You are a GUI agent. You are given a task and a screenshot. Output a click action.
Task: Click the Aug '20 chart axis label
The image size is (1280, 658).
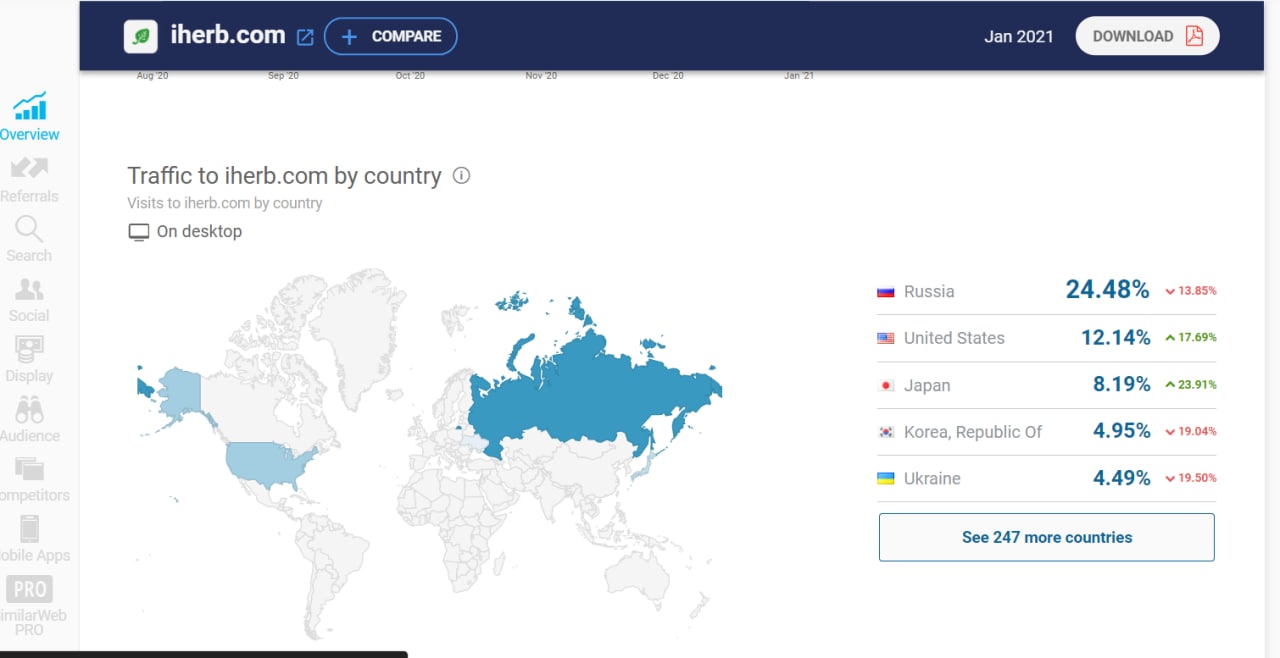coord(152,76)
